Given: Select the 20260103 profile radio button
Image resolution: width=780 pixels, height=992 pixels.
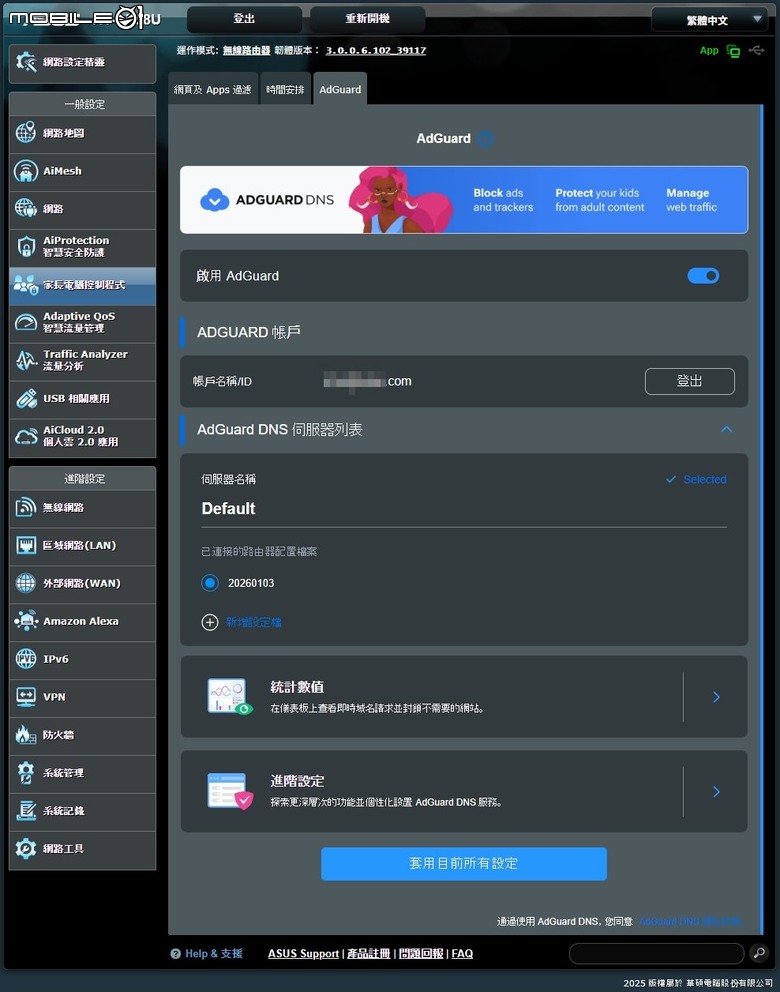Looking at the screenshot, I should [x=210, y=583].
